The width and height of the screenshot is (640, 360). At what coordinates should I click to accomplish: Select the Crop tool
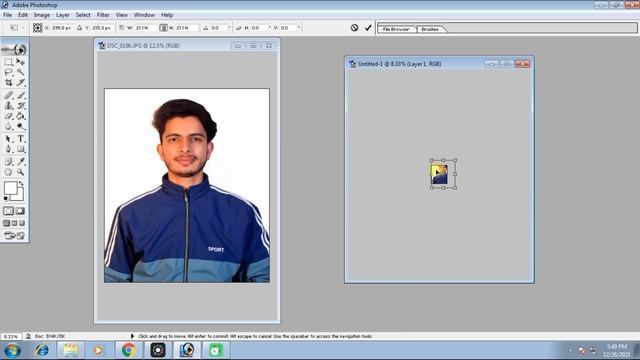point(9,82)
